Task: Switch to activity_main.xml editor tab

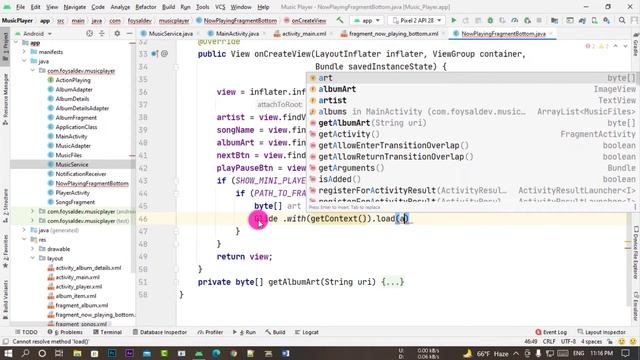Action: (304, 33)
